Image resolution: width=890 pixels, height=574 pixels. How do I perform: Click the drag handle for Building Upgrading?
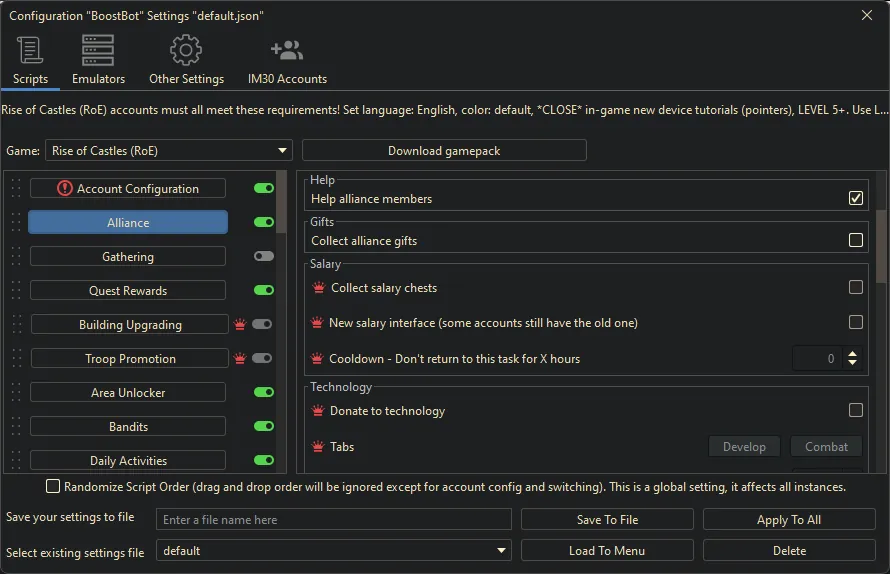(16, 324)
